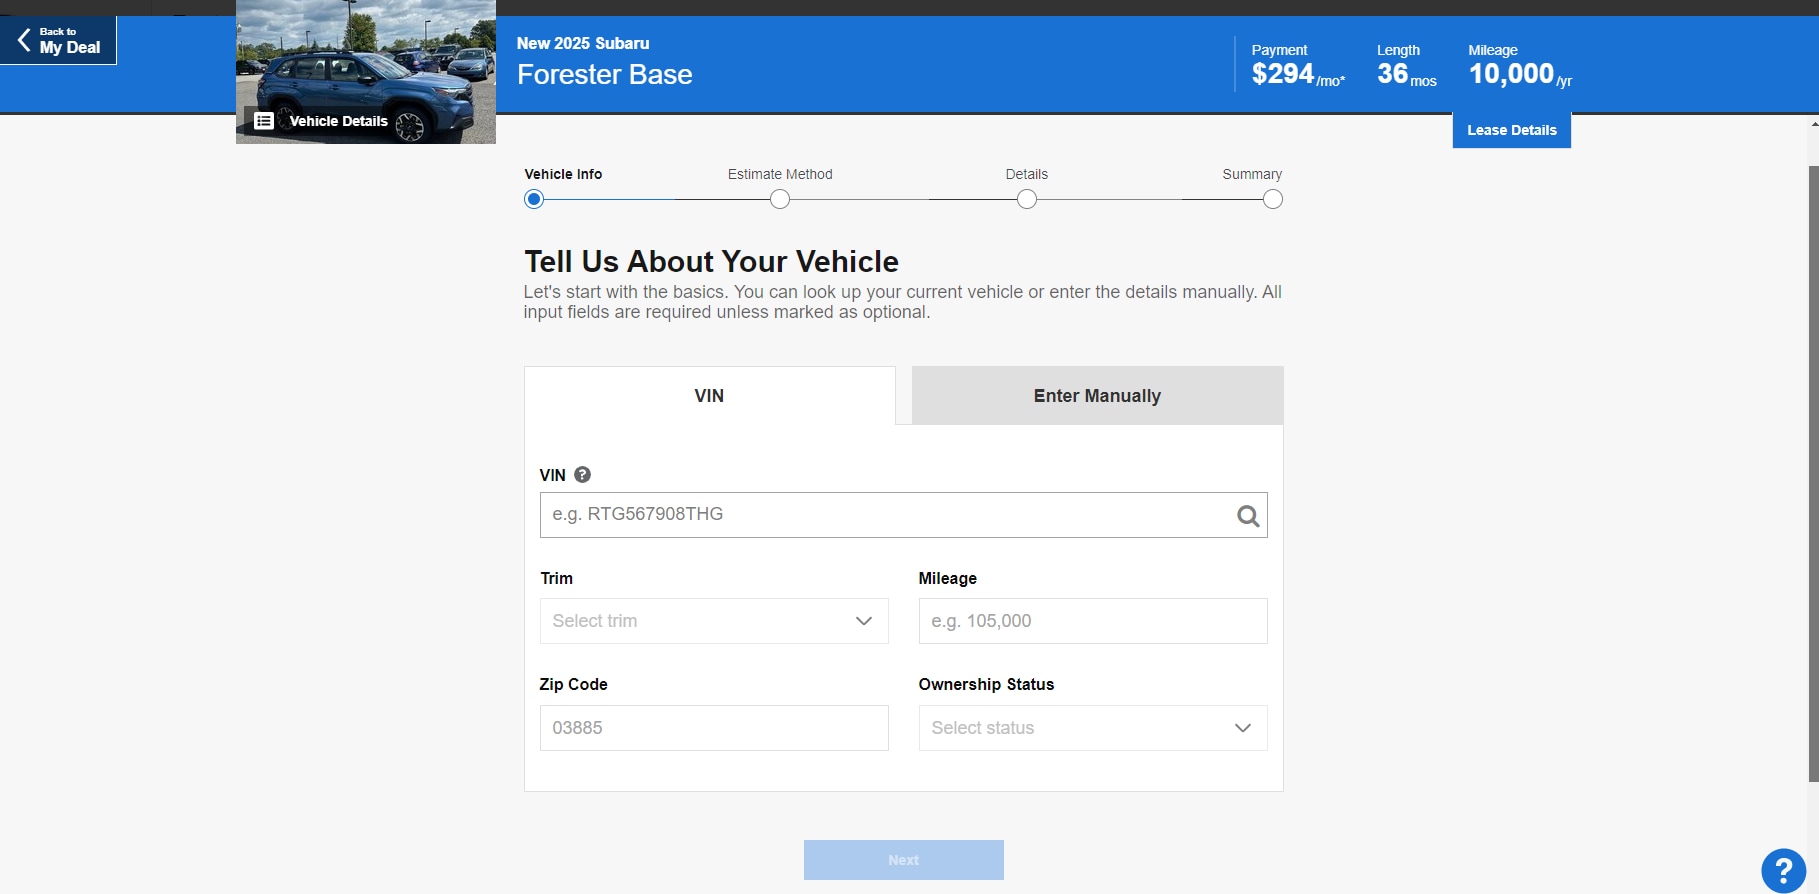Click the Ownership Status chevron arrow
Image resolution: width=1819 pixels, height=894 pixels.
pyautogui.click(x=1243, y=728)
